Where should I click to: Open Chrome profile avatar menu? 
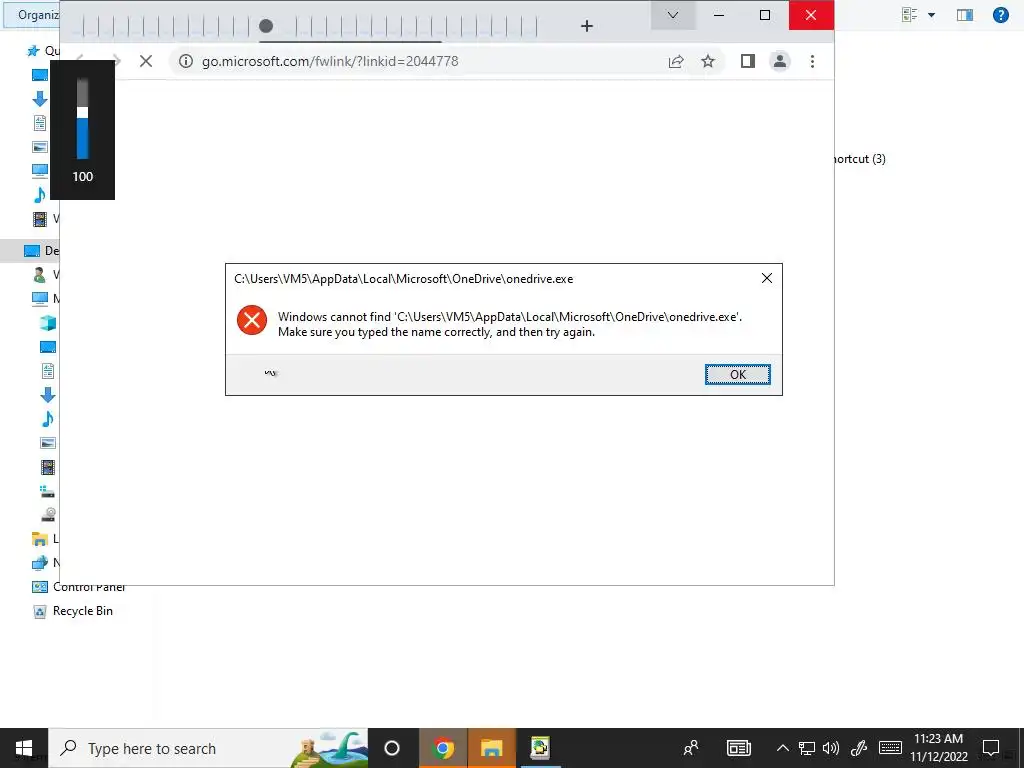point(780,61)
